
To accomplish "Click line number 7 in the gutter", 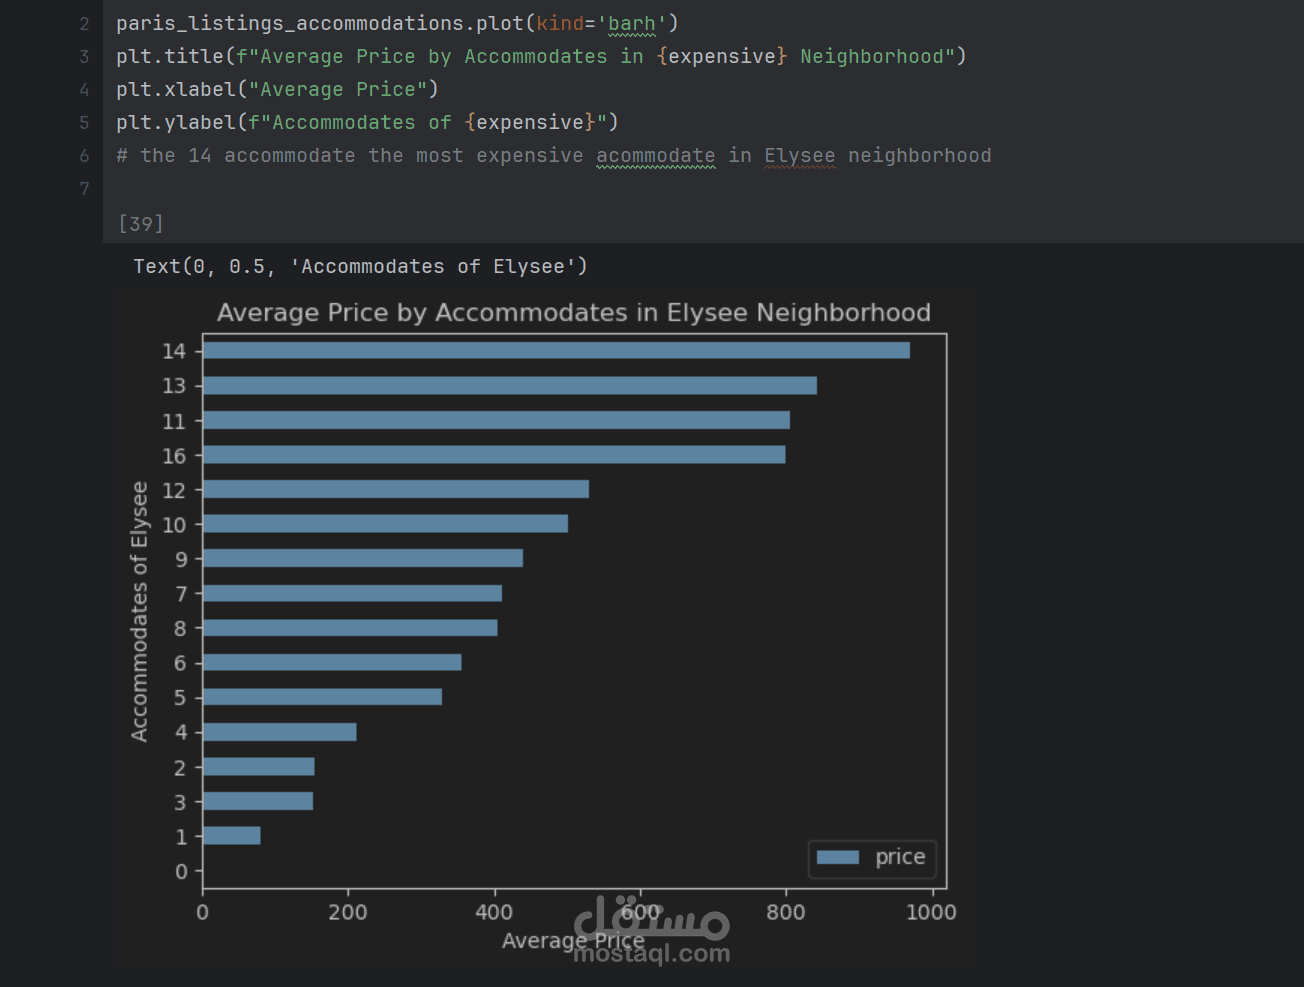I will [x=84, y=188].
